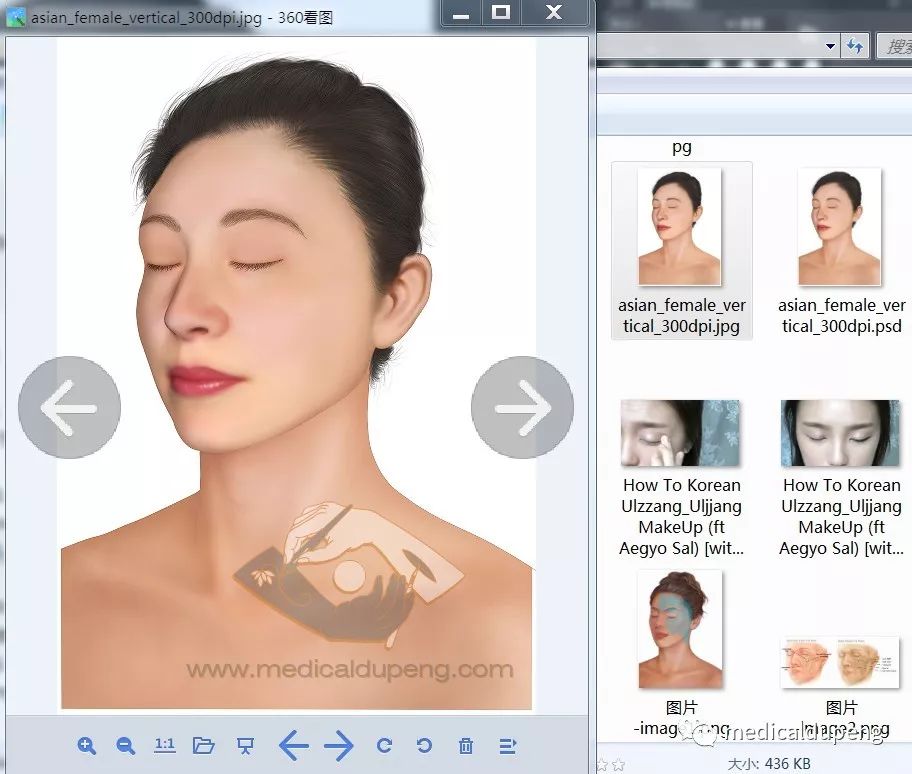Rotate the image counterclockwise

click(x=423, y=745)
